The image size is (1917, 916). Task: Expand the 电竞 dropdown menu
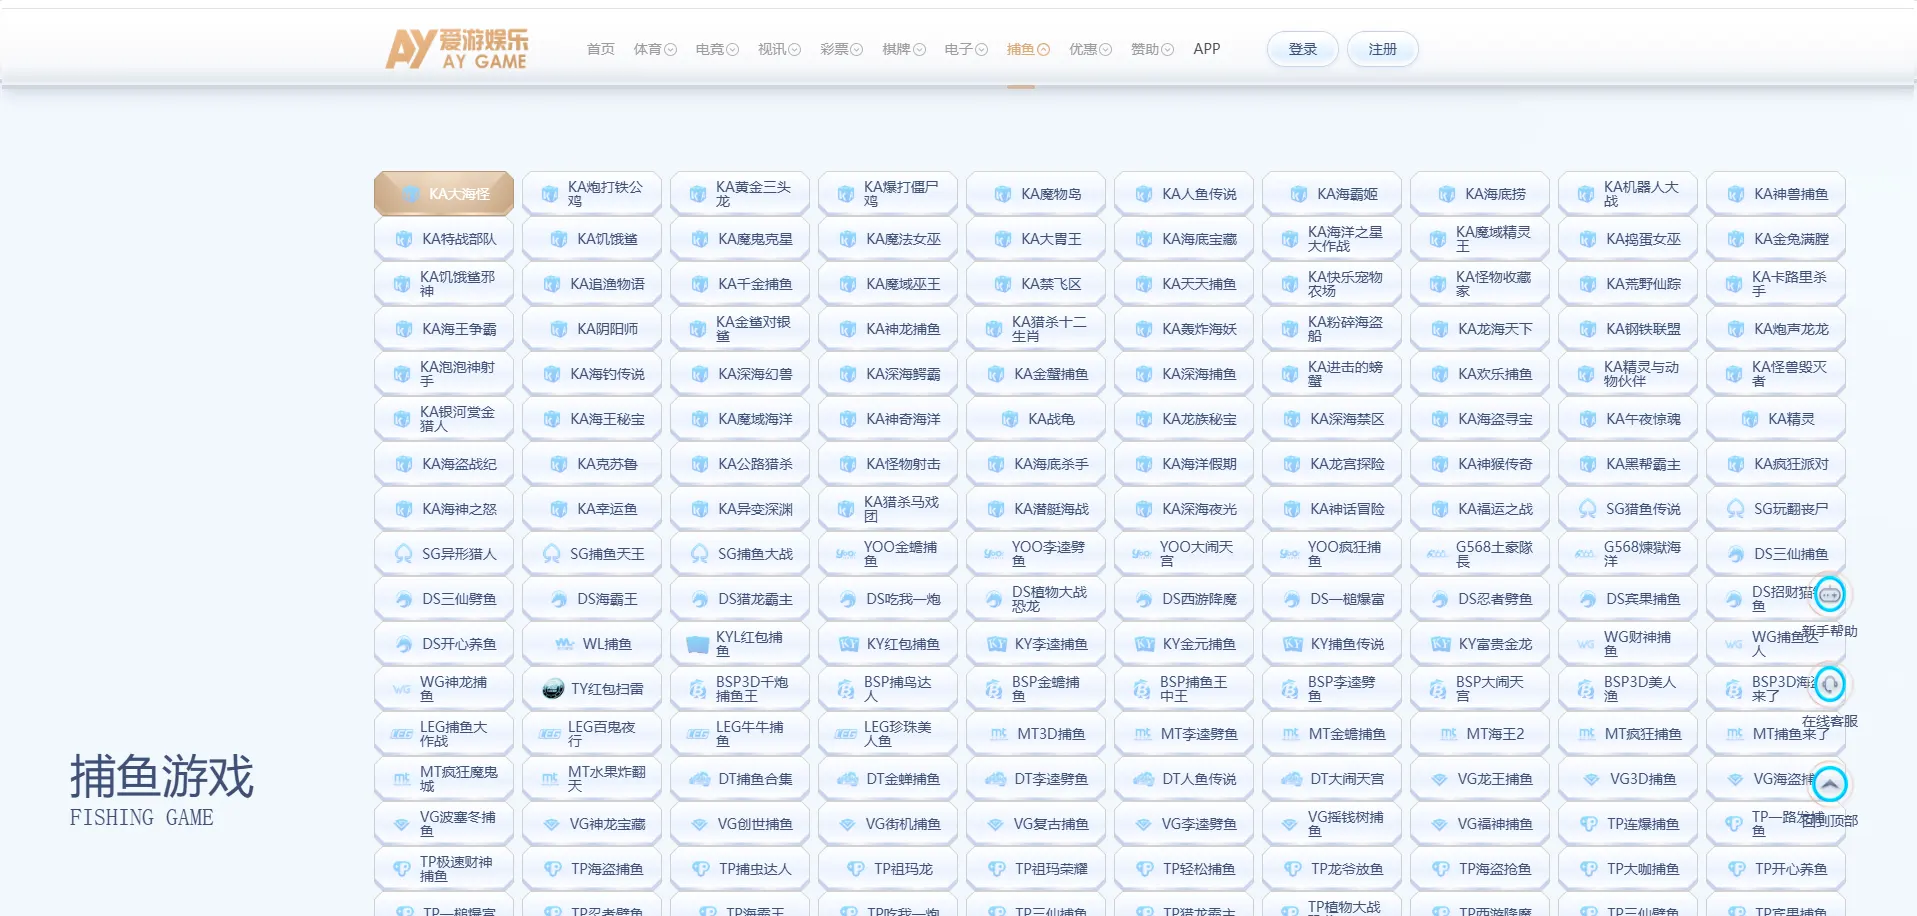[x=717, y=49]
